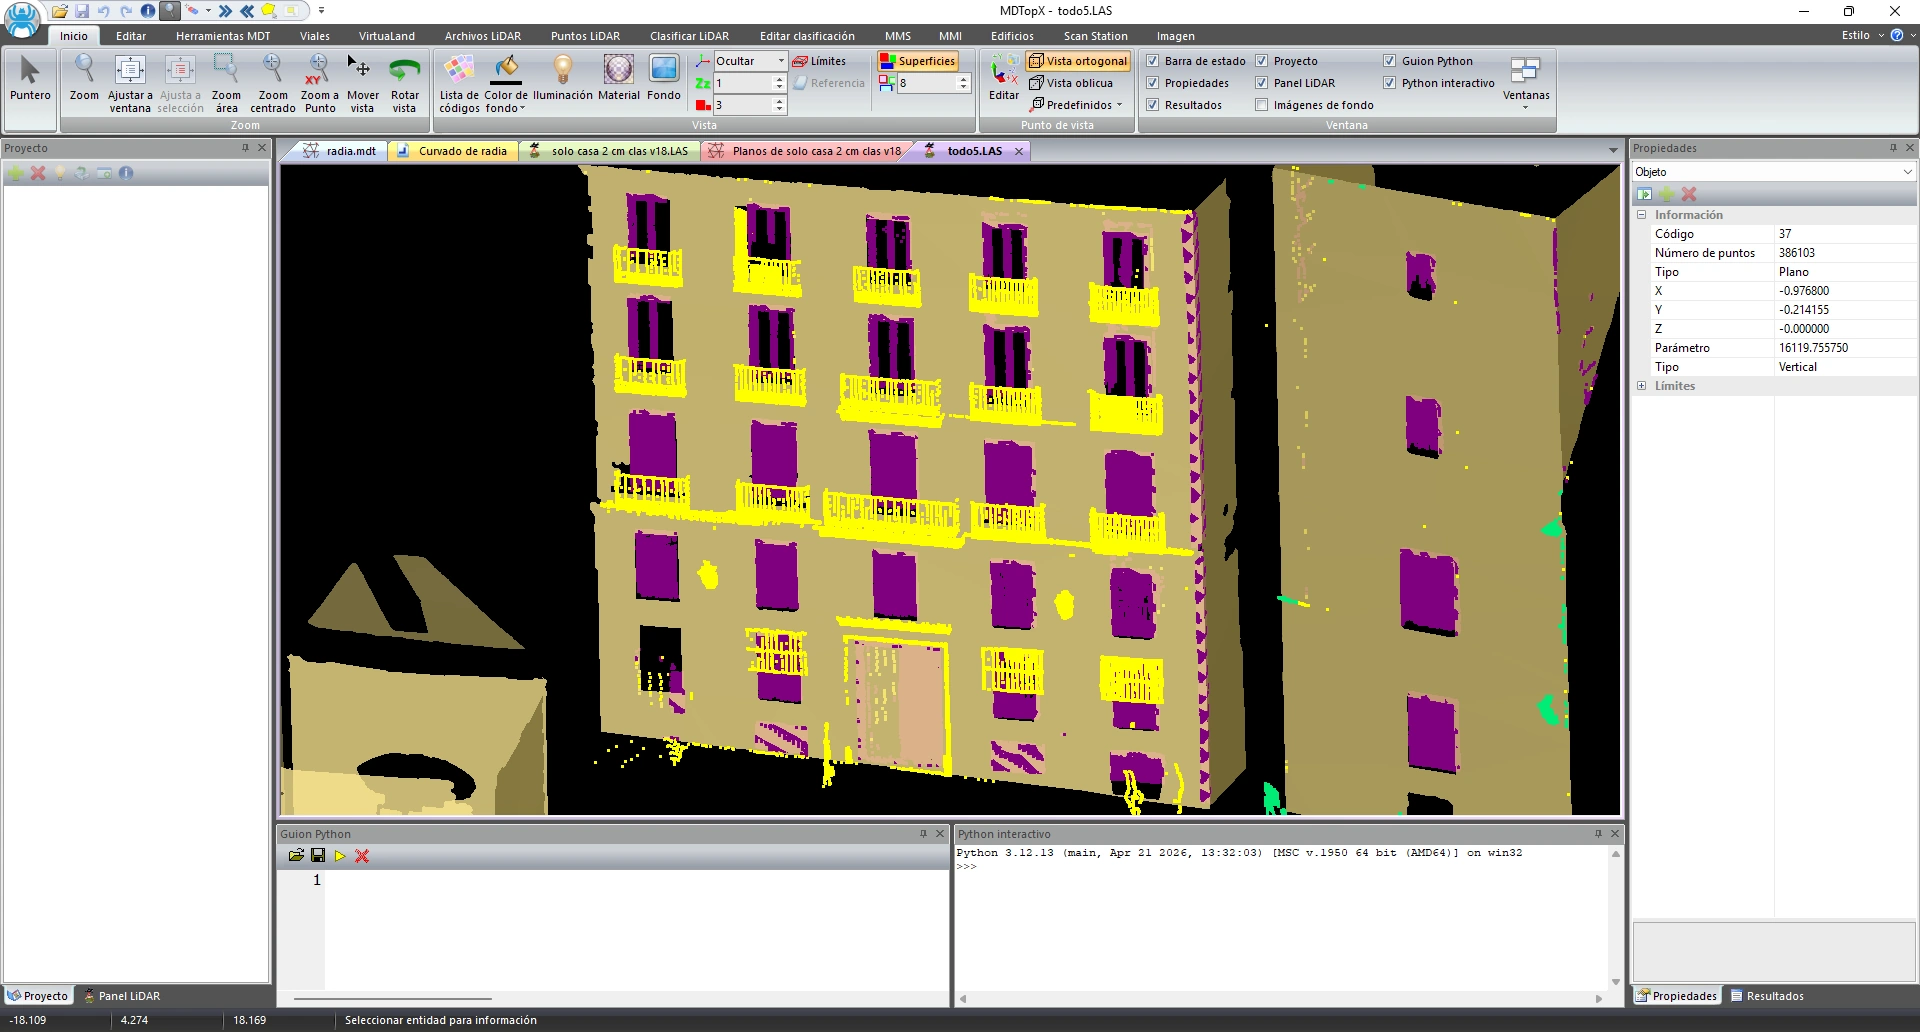Increase the red square size stepper
The height and width of the screenshot is (1032, 1920).
pyautogui.click(x=780, y=101)
